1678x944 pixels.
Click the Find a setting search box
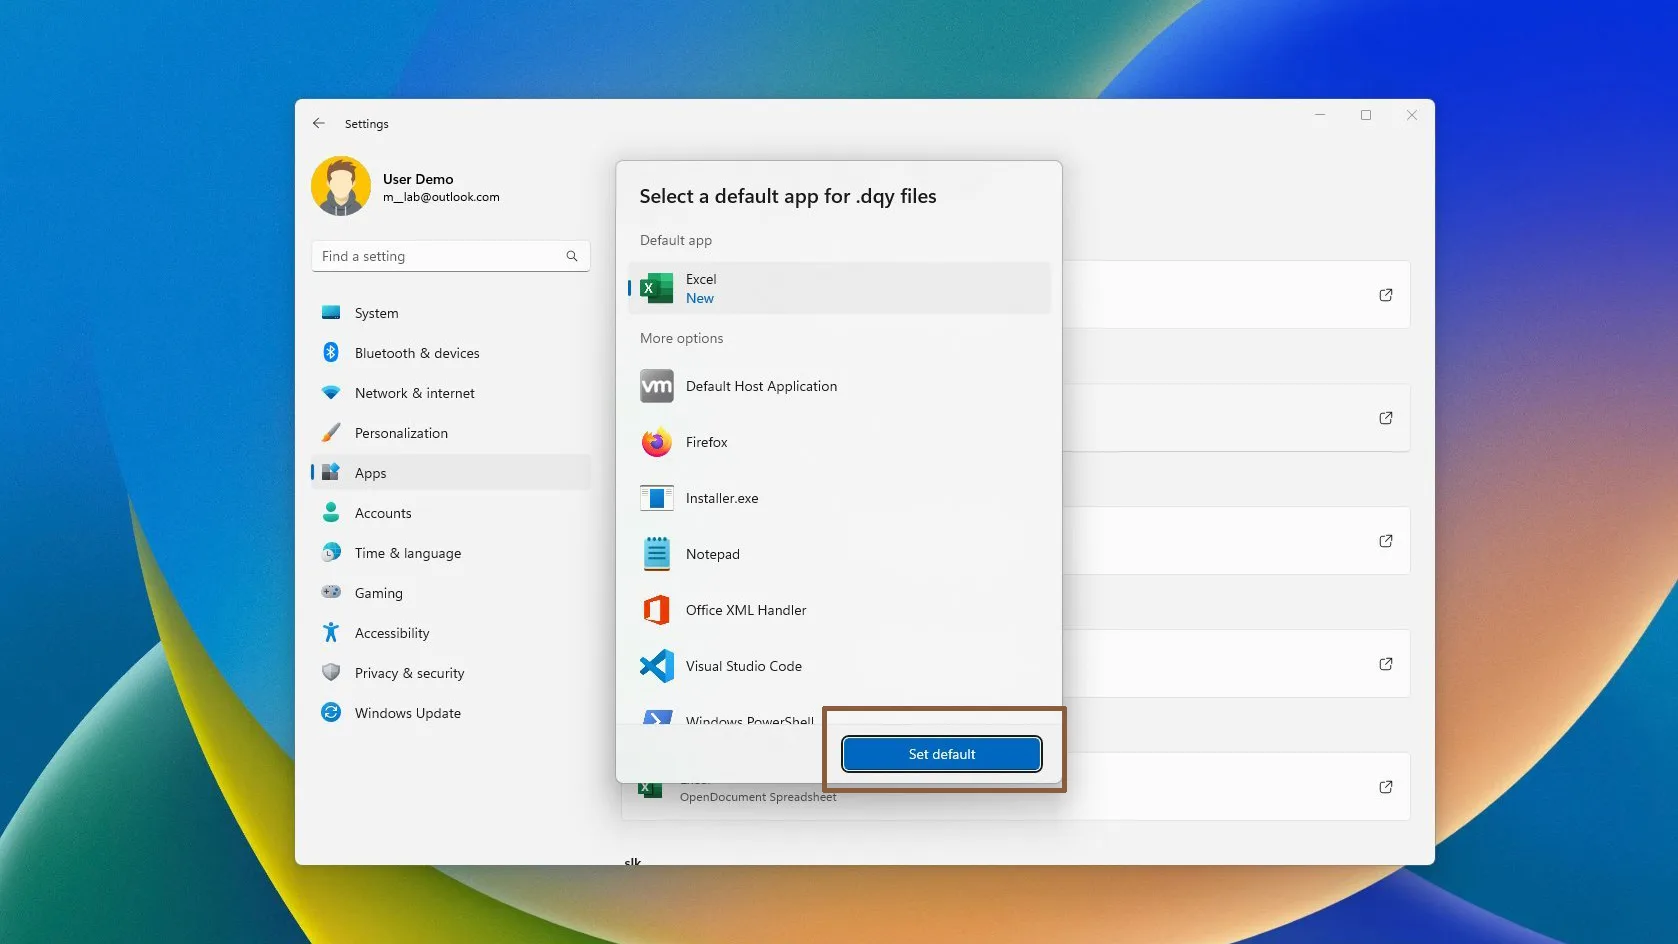451,256
